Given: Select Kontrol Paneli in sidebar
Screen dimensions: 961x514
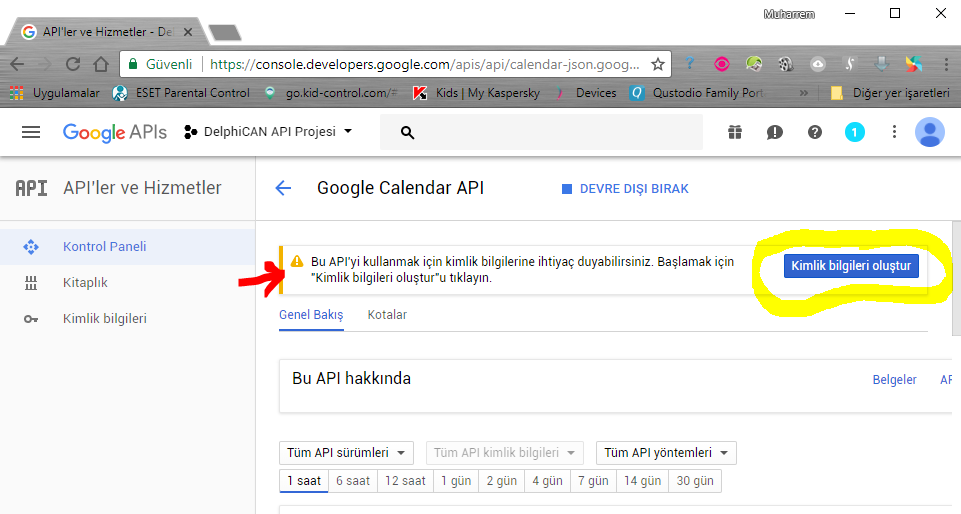Looking at the screenshot, I should coord(127,246).
